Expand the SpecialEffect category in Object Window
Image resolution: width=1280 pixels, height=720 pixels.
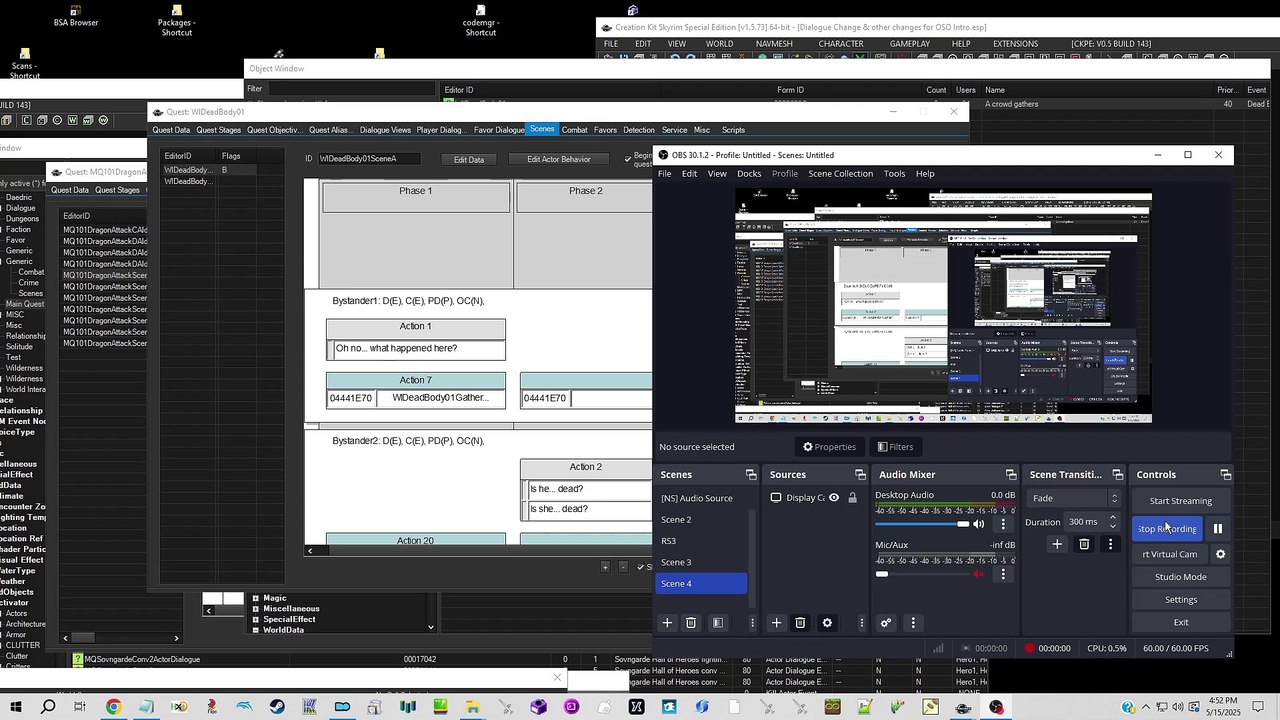pos(255,620)
